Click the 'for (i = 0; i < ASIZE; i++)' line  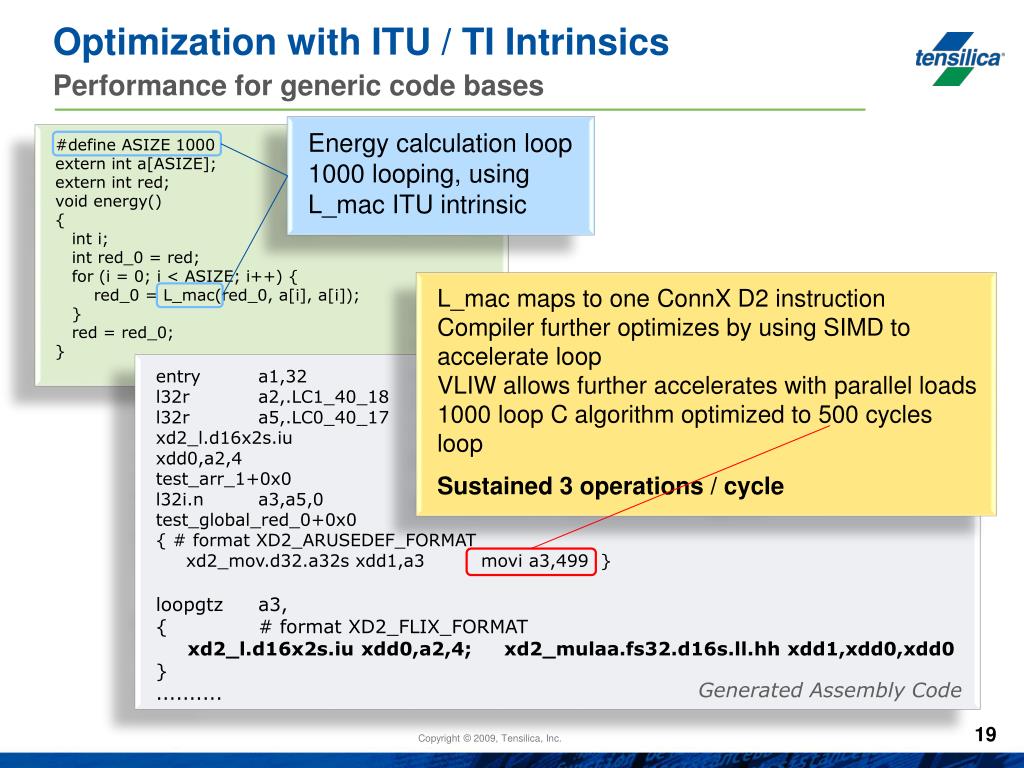(184, 276)
